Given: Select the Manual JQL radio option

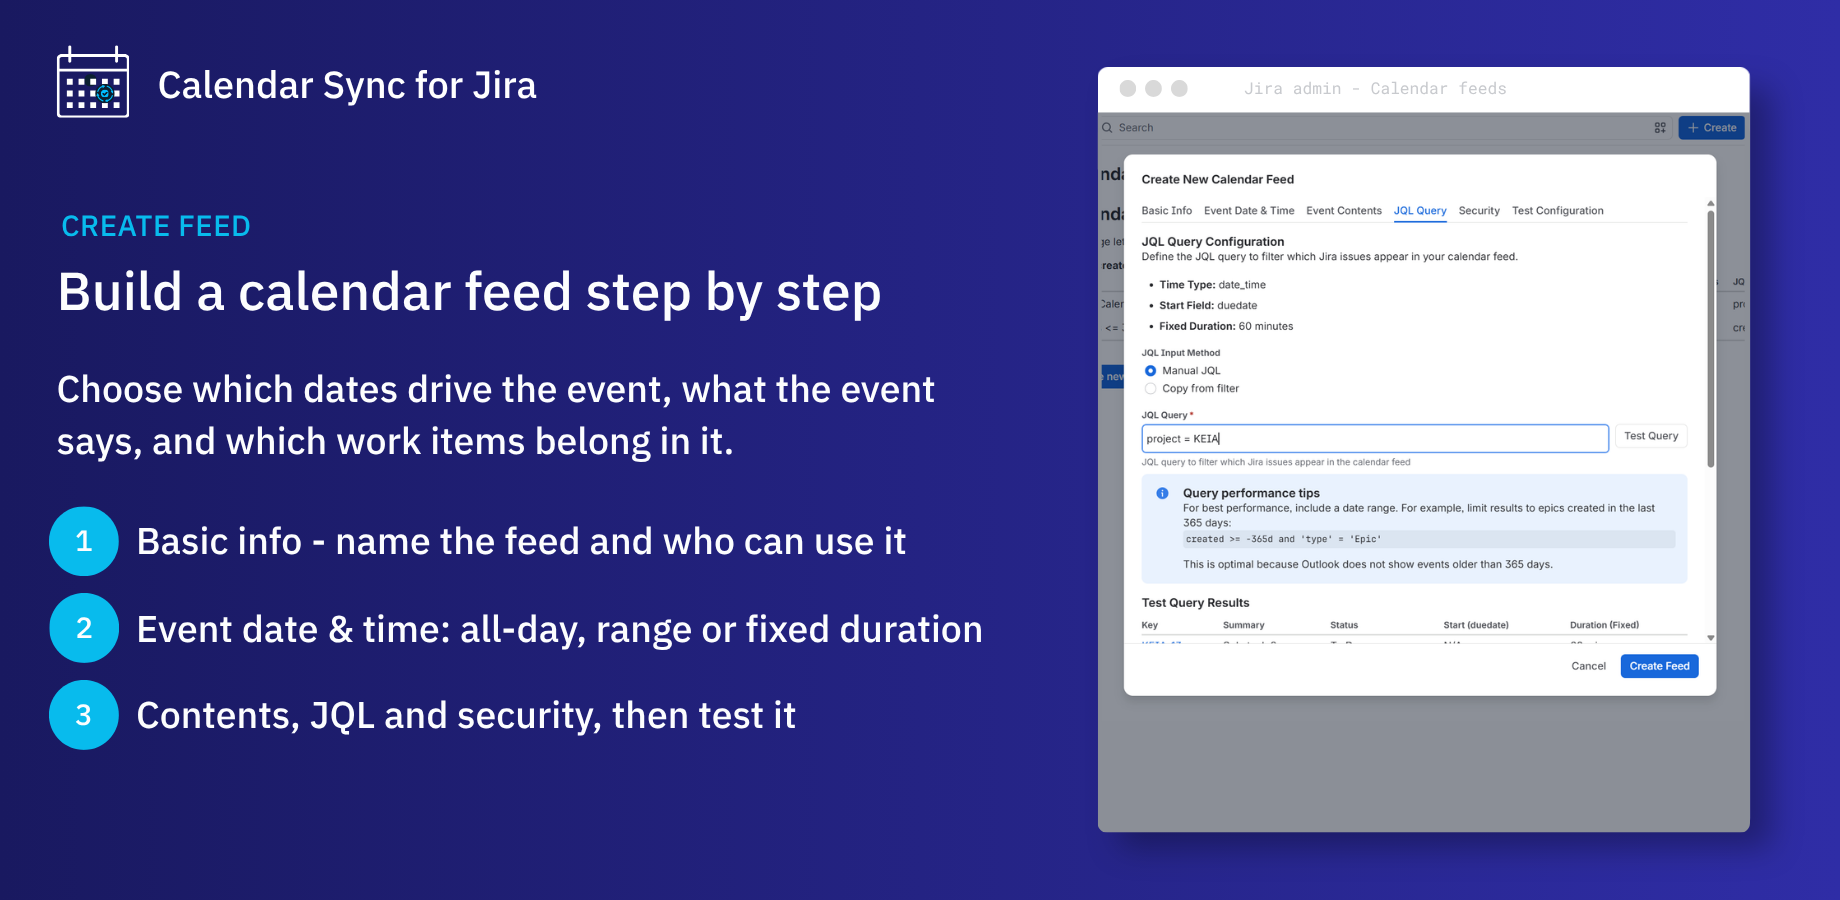Looking at the screenshot, I should pyautogui.click(x=1150, y=371).
